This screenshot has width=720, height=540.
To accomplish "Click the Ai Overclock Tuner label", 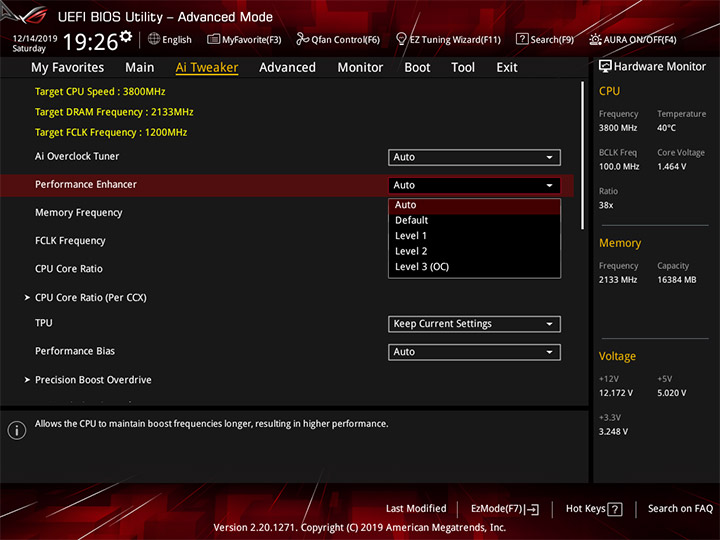I will [77, 157].
